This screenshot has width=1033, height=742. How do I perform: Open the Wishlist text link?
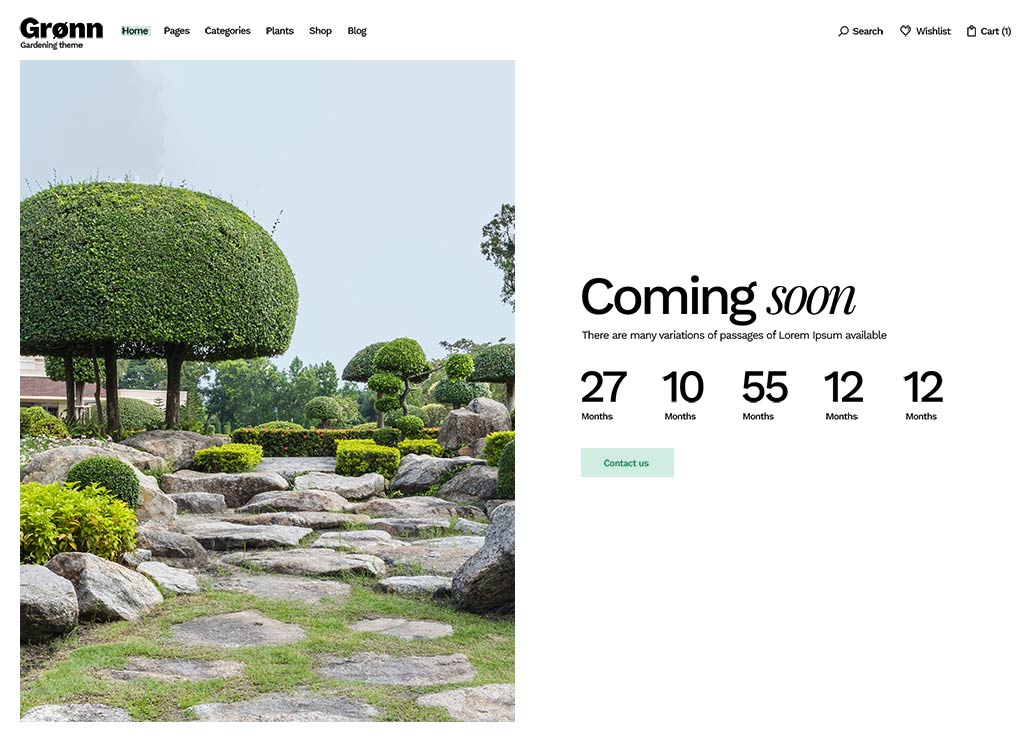pyautogui.click(x=933, y=31)
